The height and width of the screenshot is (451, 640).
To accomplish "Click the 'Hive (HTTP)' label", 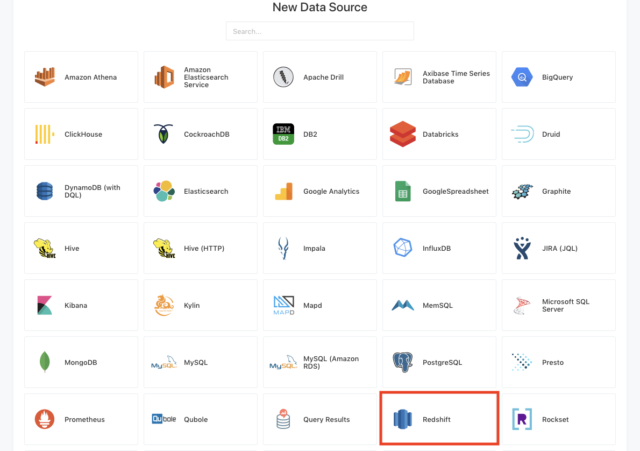I will 204,248.
